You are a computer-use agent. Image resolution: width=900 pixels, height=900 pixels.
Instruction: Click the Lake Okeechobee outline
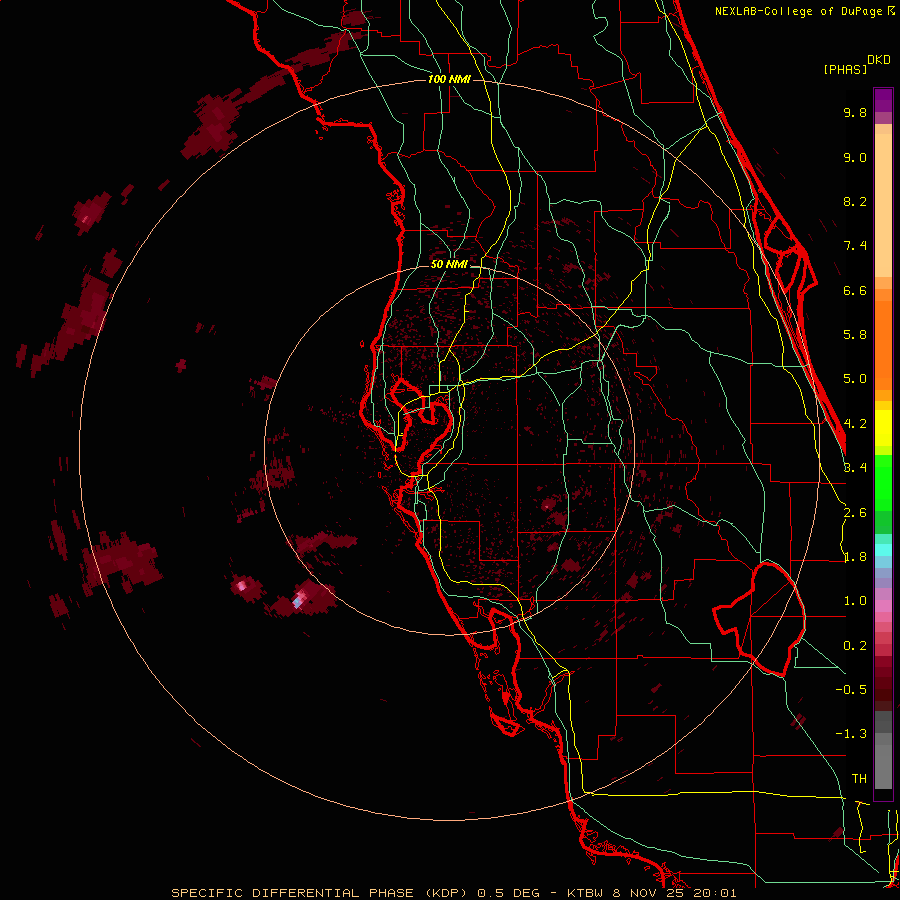point(759,619)
